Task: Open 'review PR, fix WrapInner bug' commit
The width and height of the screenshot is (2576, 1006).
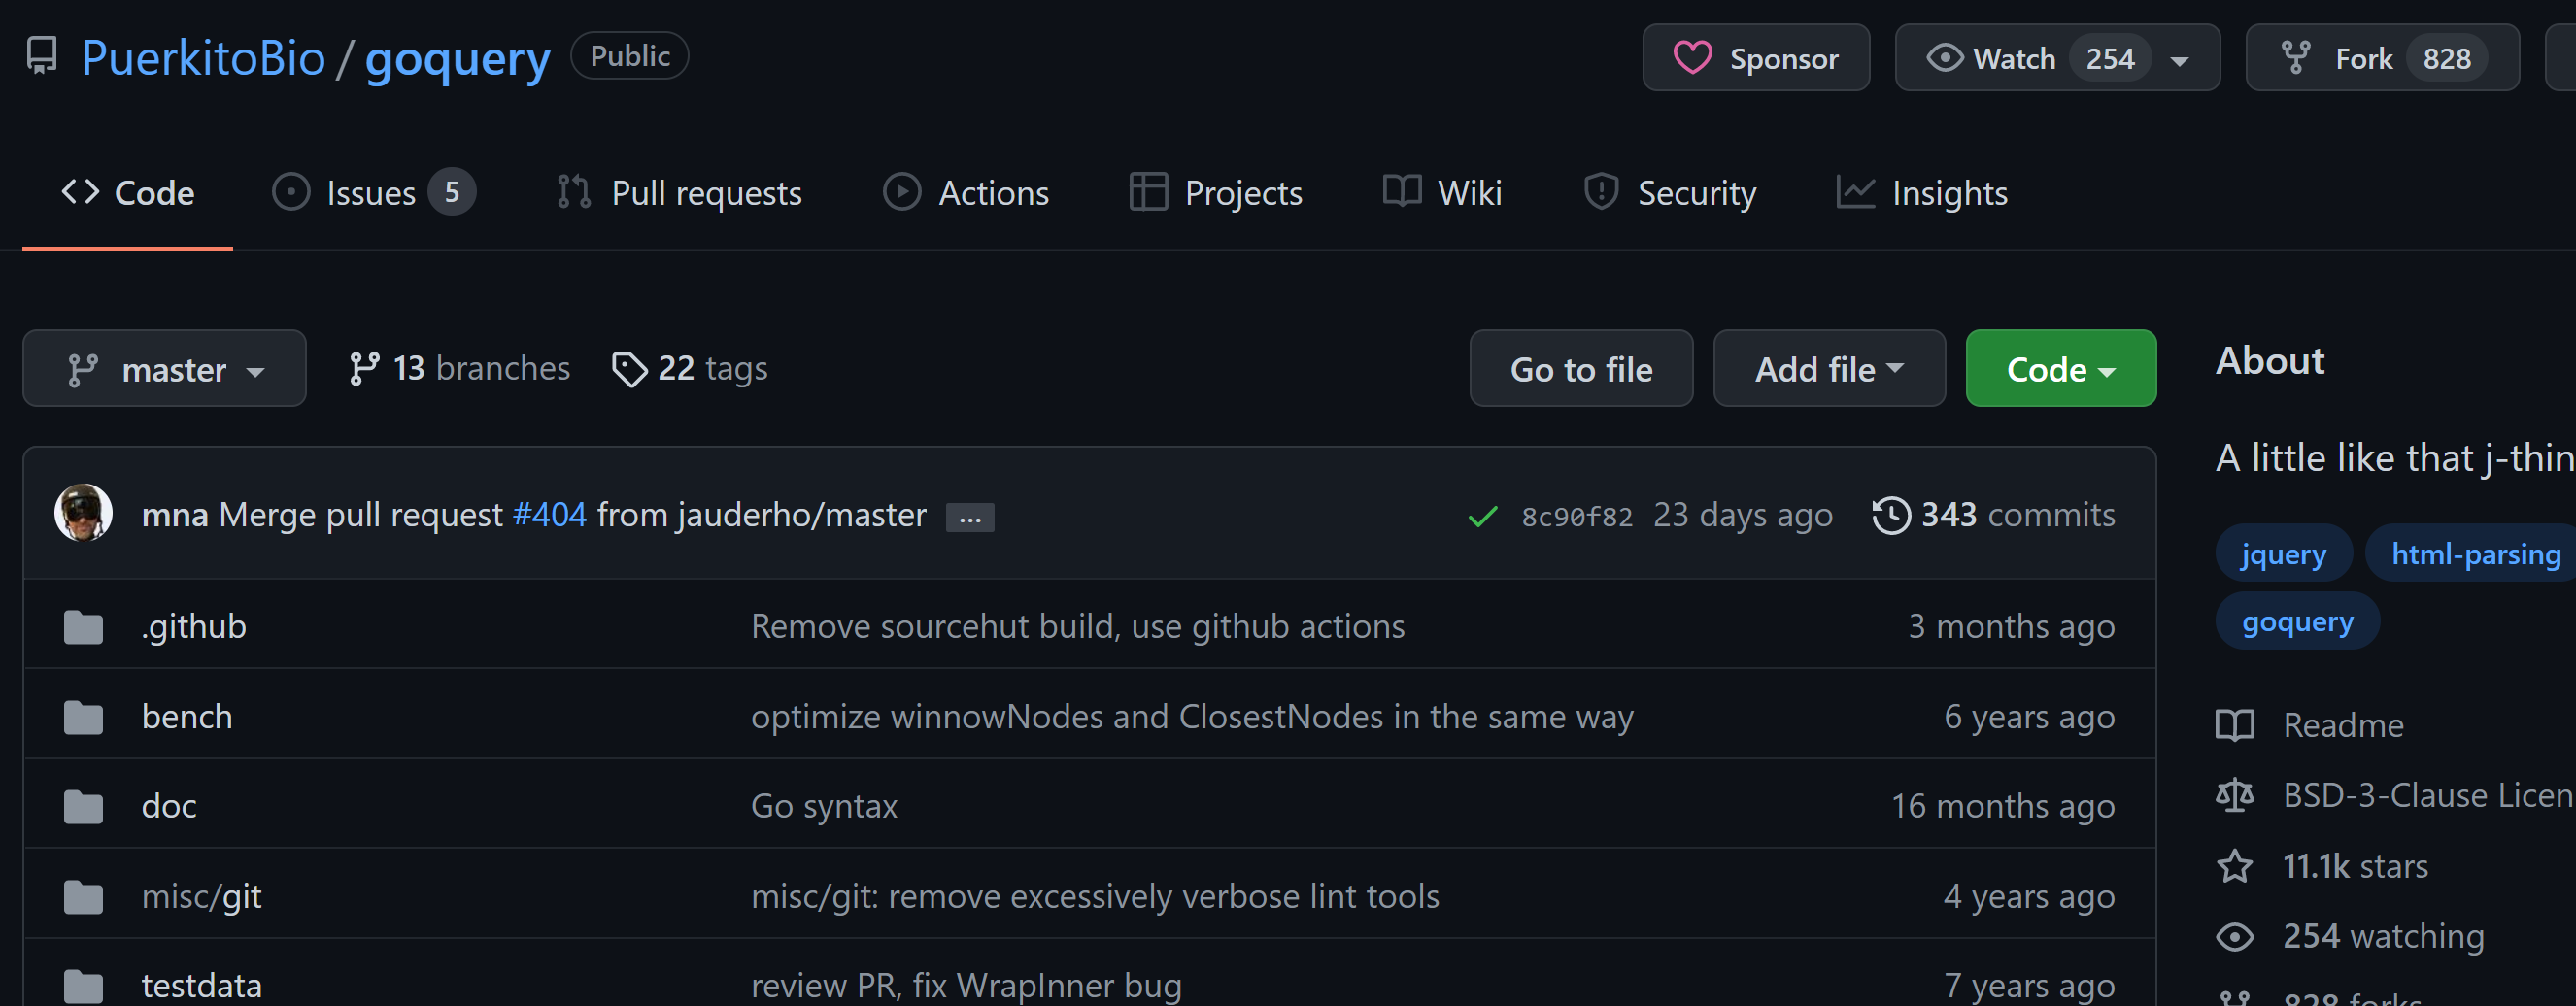Action: pos(966,986)
